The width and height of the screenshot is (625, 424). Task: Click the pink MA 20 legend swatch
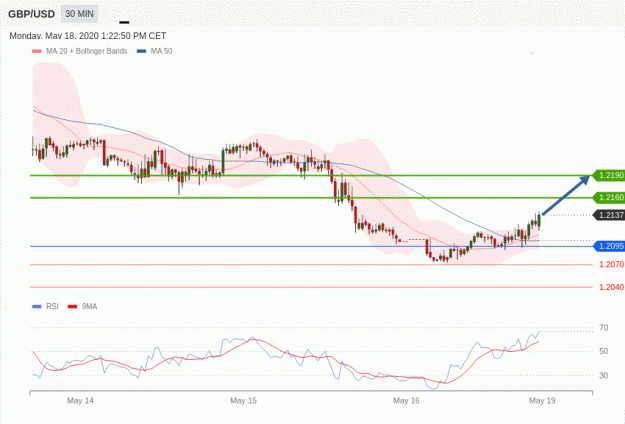37,51
